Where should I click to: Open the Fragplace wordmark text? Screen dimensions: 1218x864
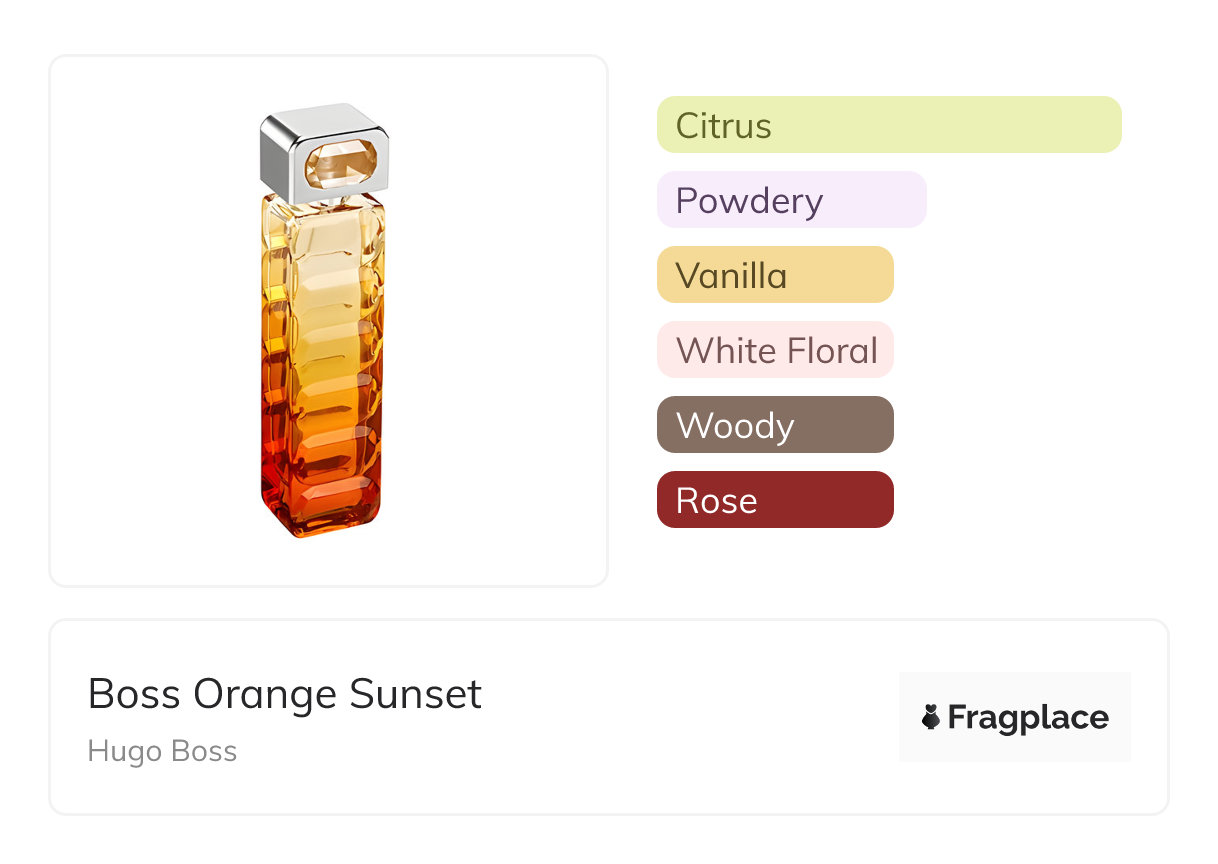1028,717
